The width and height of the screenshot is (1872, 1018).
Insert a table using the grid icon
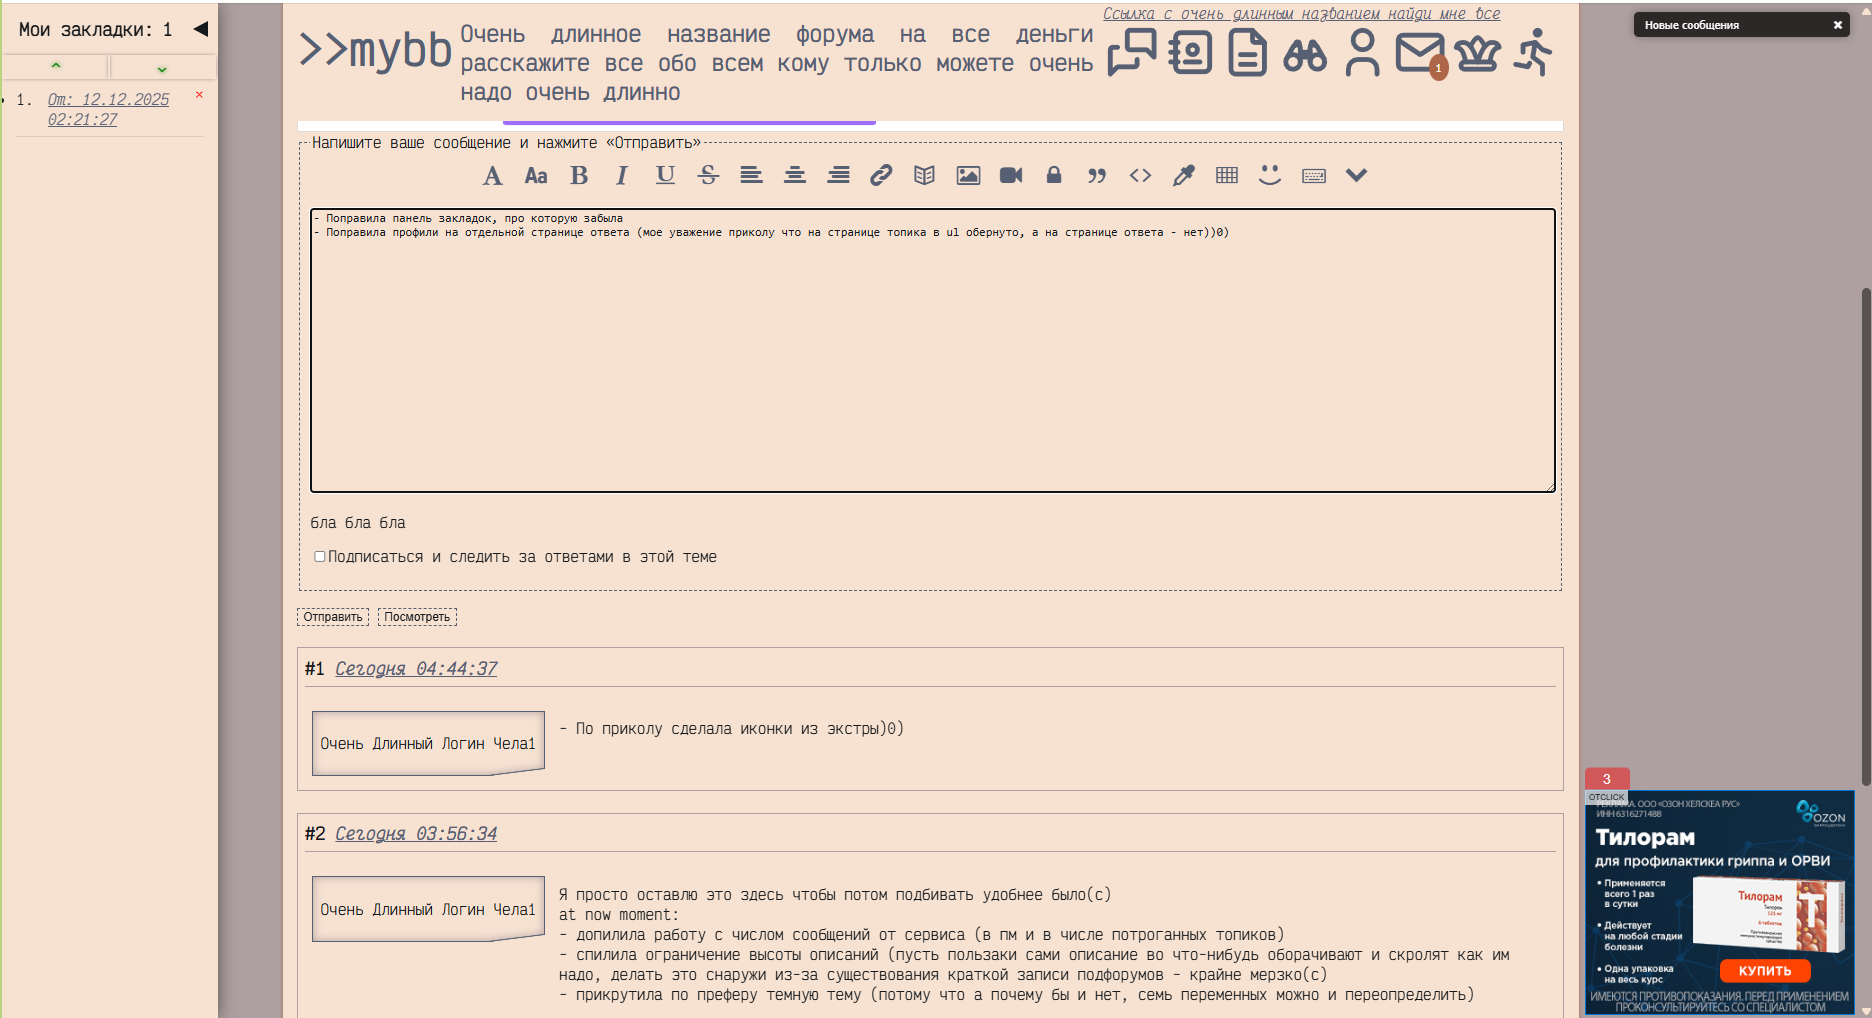pyautogui.click(x=1227, y=176)
